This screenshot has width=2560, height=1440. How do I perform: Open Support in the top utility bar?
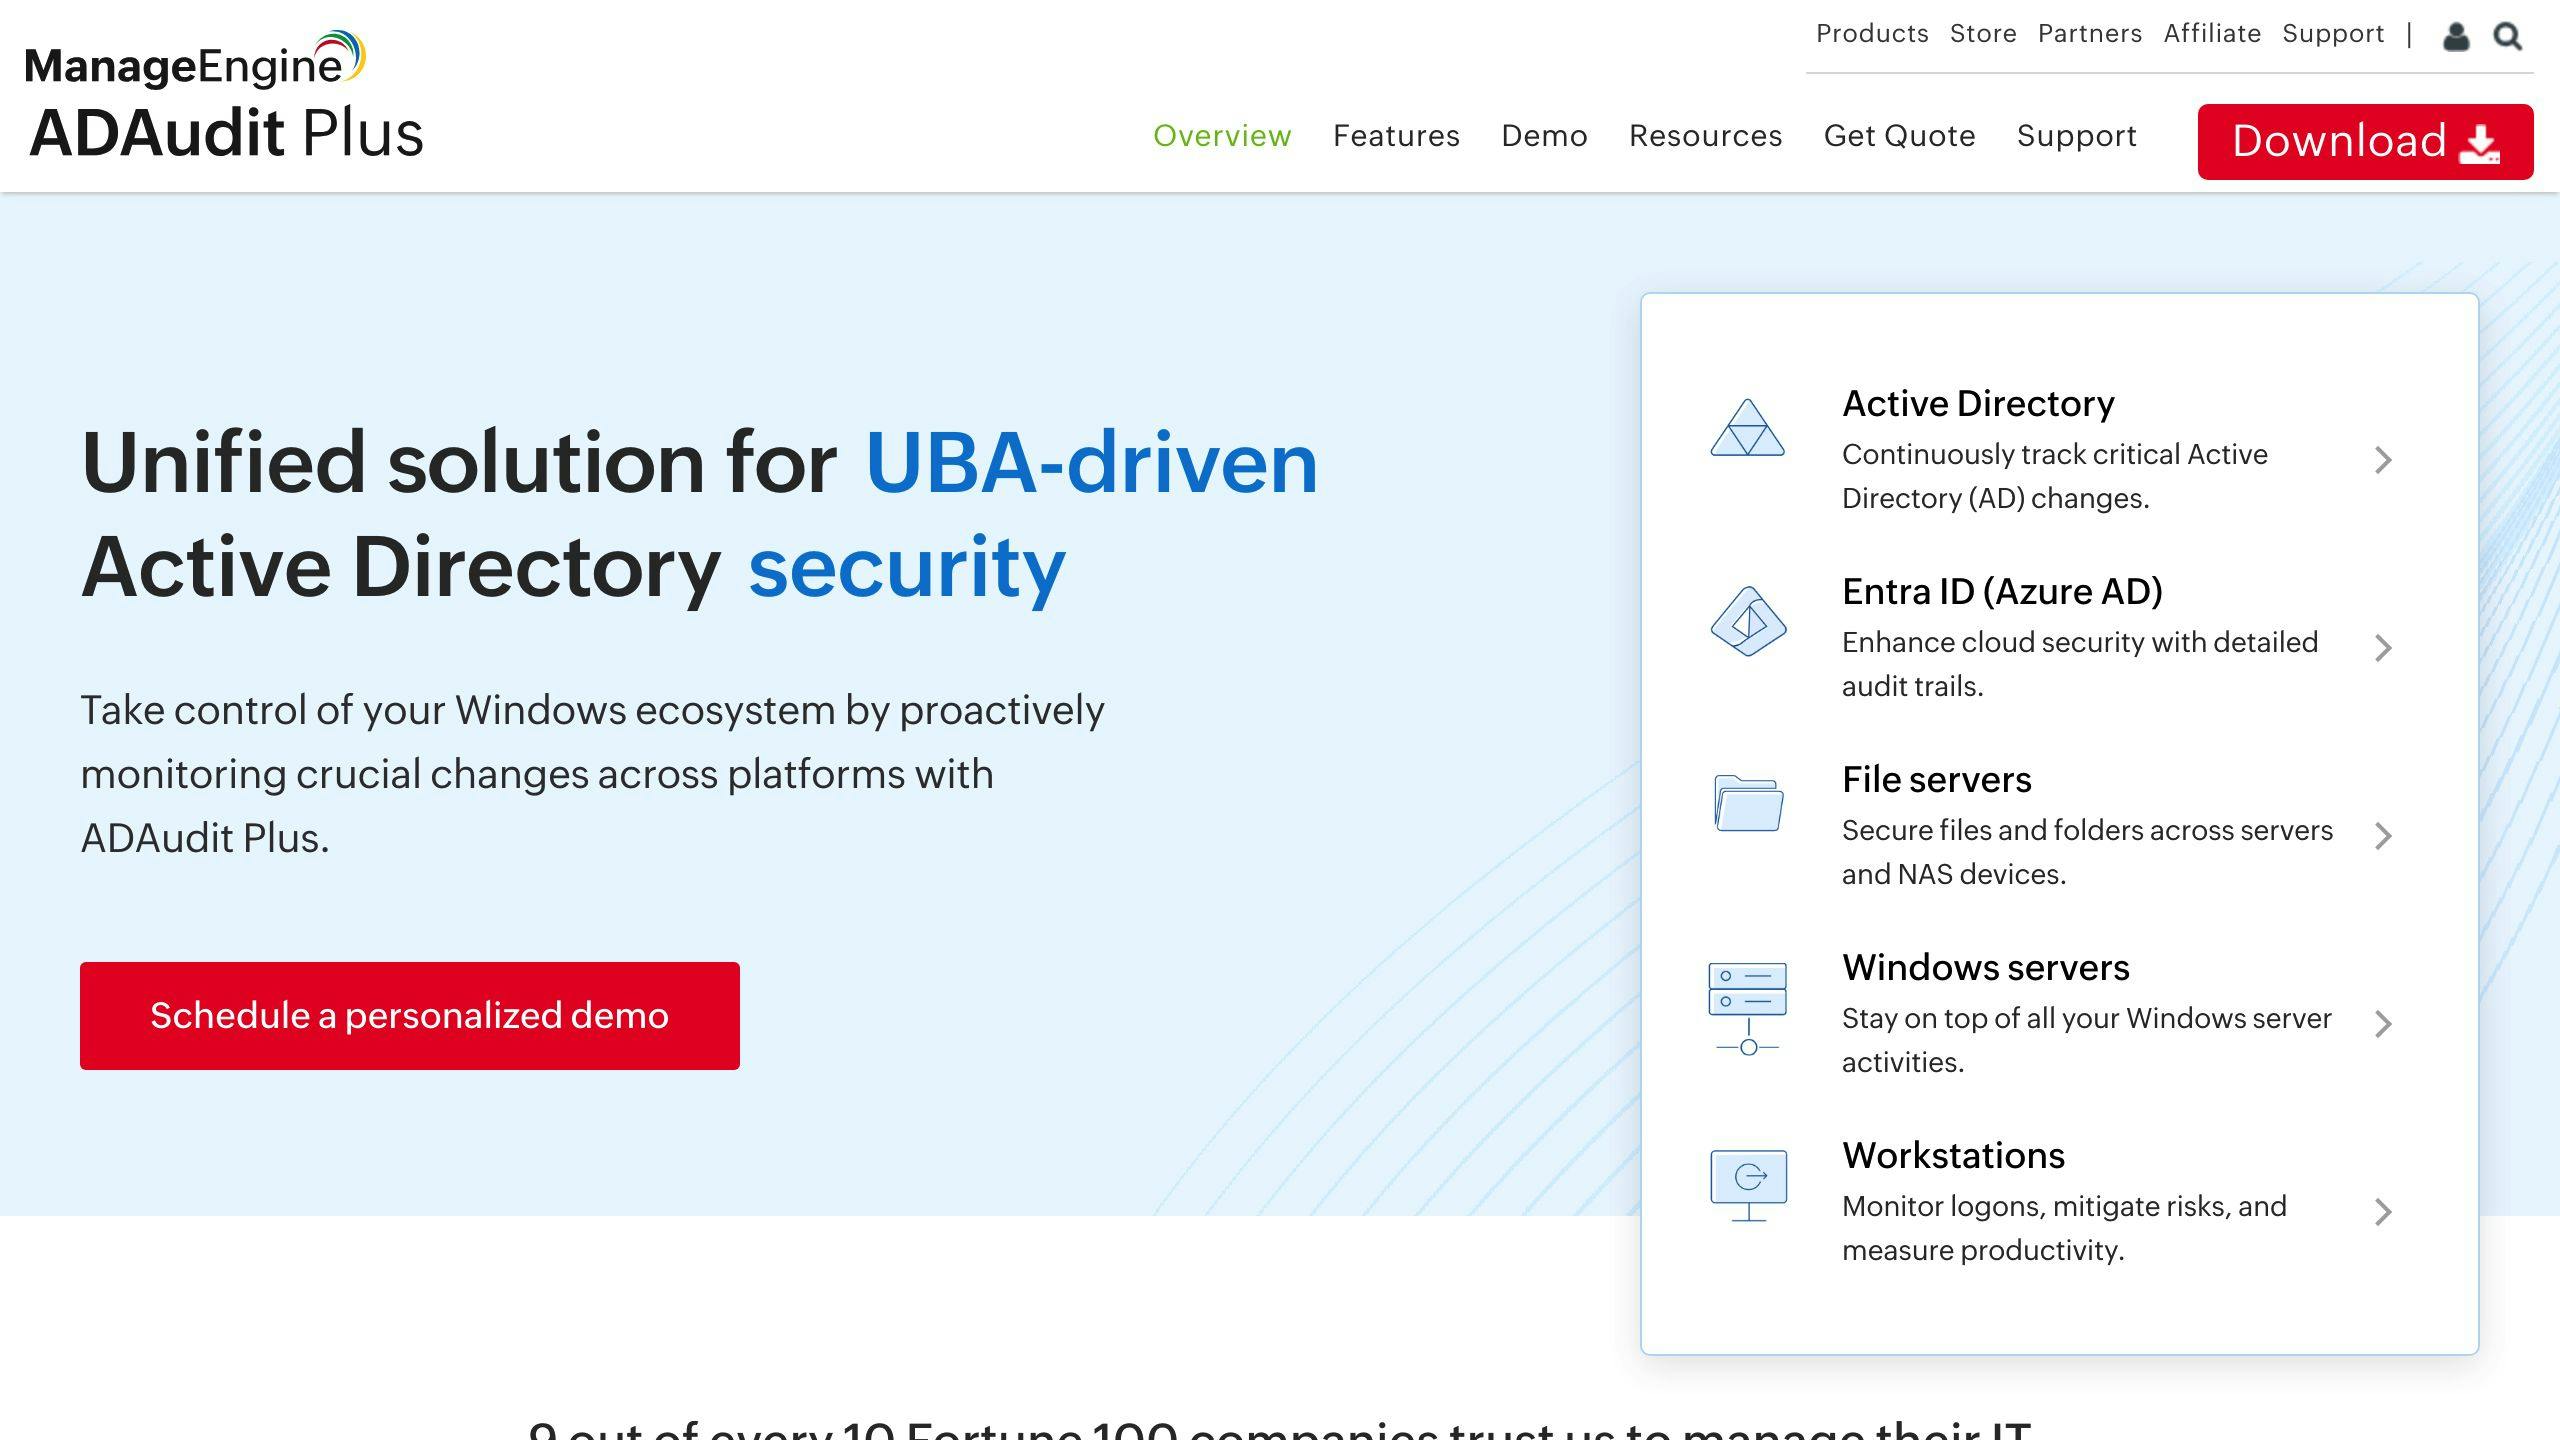(x=2333, y=34)
